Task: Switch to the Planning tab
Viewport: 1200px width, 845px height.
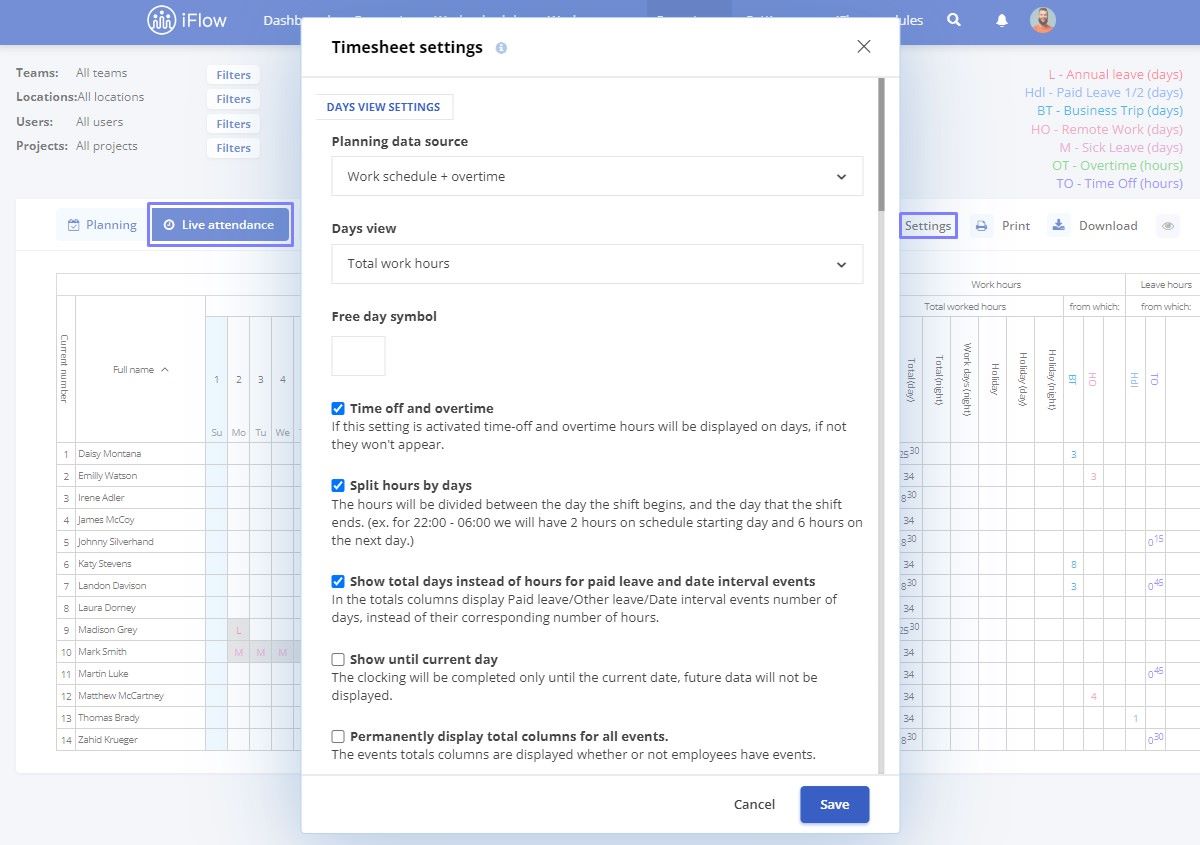Action: coord(102,225)
